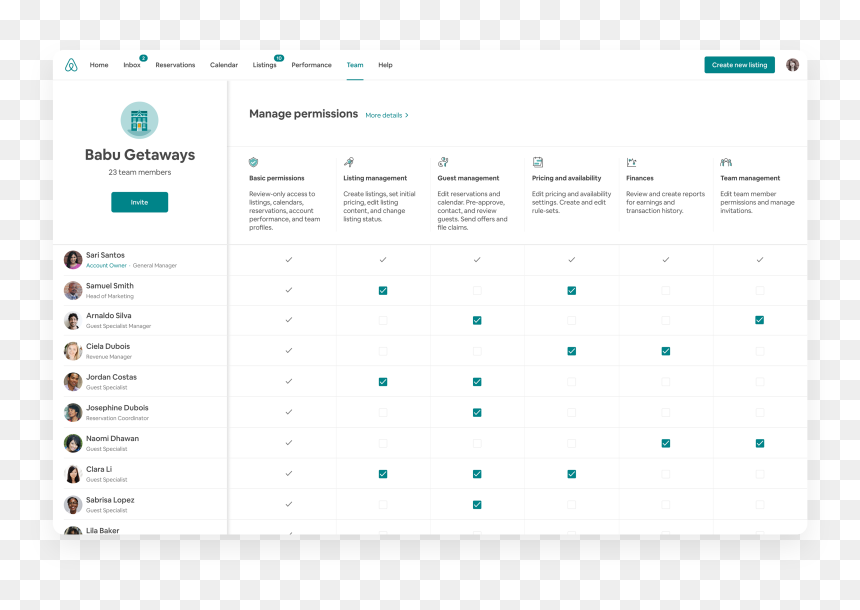Click the Airbnb logo icon

(71, 65)
